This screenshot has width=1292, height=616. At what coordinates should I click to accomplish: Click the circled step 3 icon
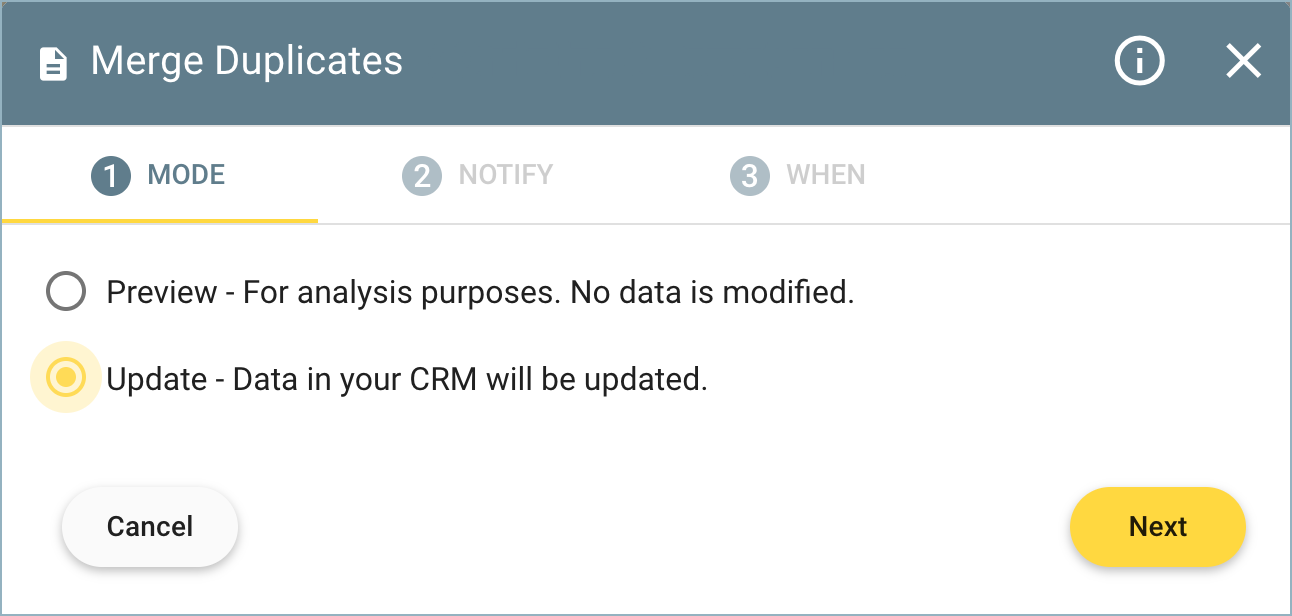coord(750,174)
